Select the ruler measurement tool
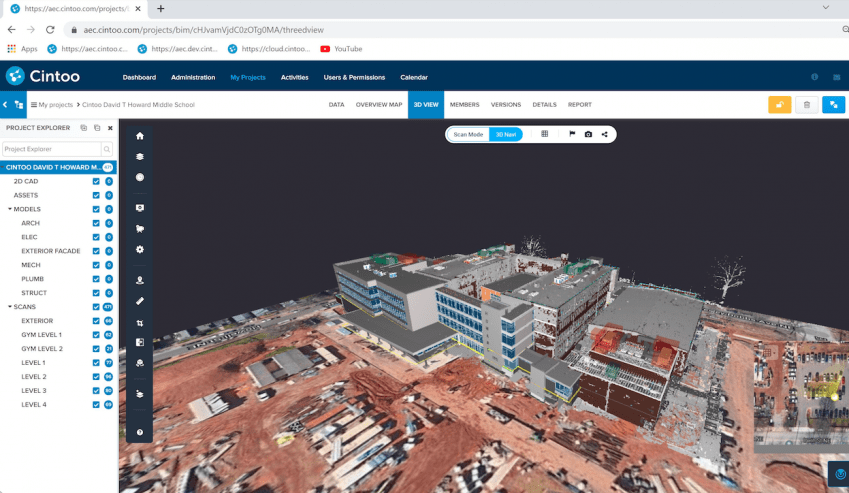 click(140, 301)
